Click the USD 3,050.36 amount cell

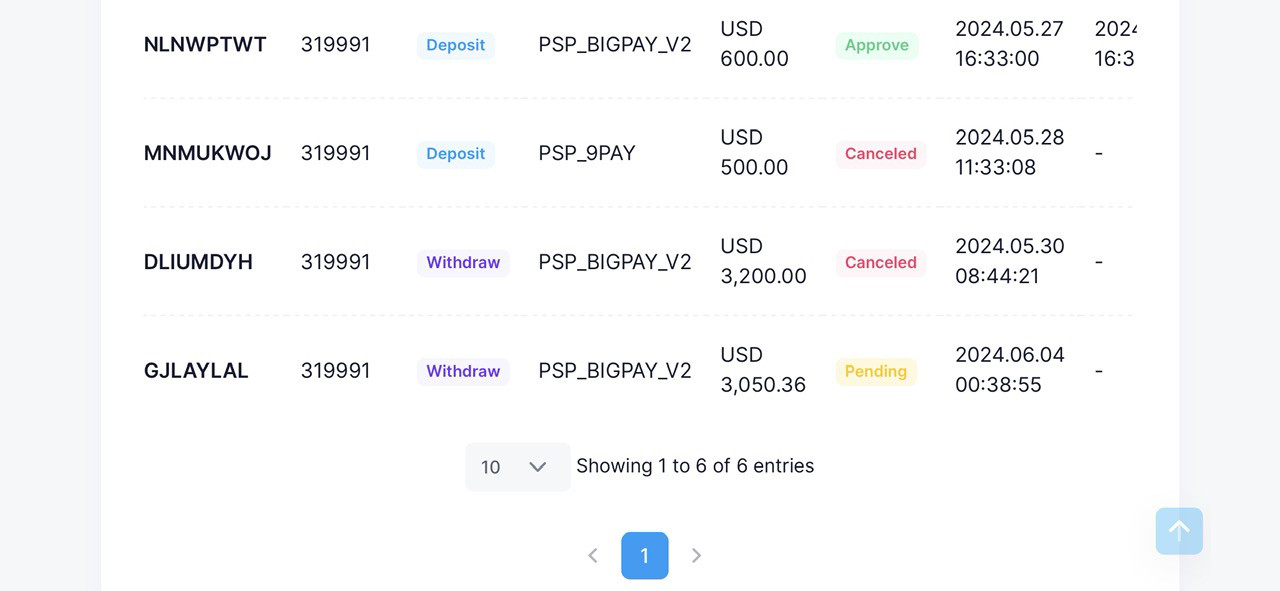[x=763, y=370]
